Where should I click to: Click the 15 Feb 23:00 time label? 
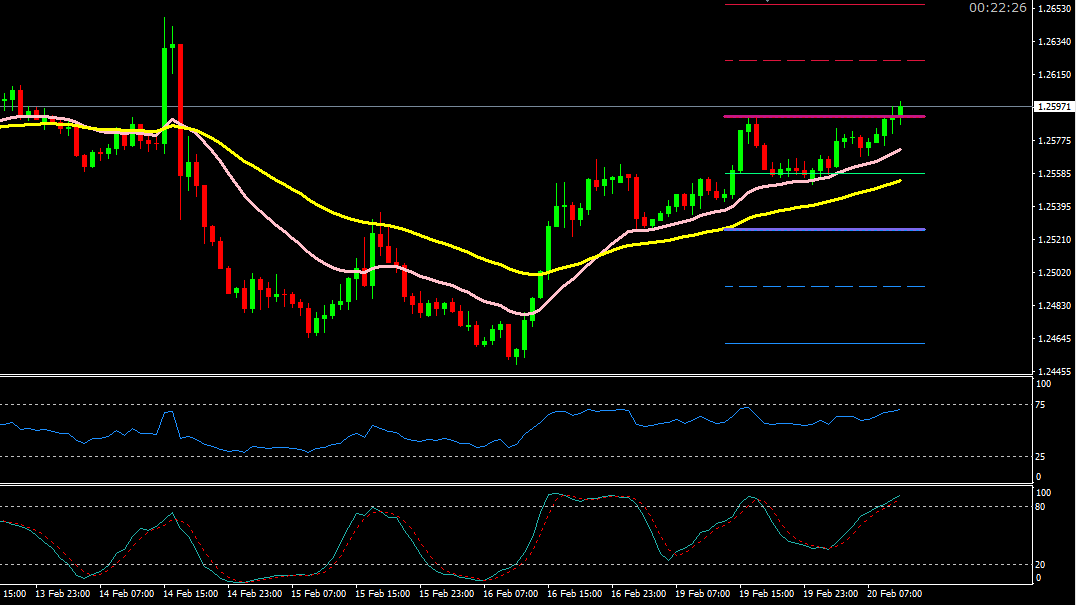(x=446, y=593)
